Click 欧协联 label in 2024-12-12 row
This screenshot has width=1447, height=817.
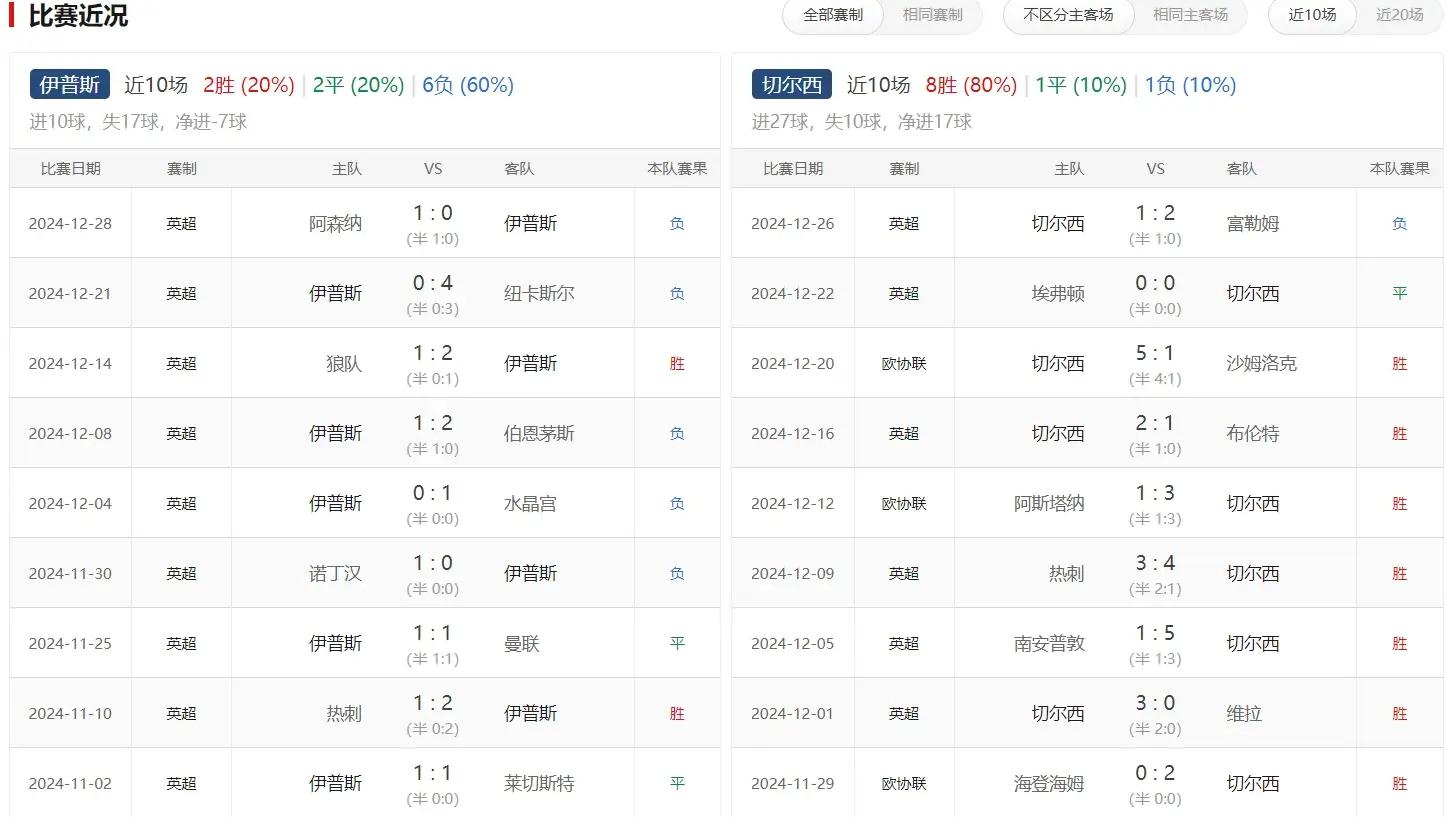904,503
